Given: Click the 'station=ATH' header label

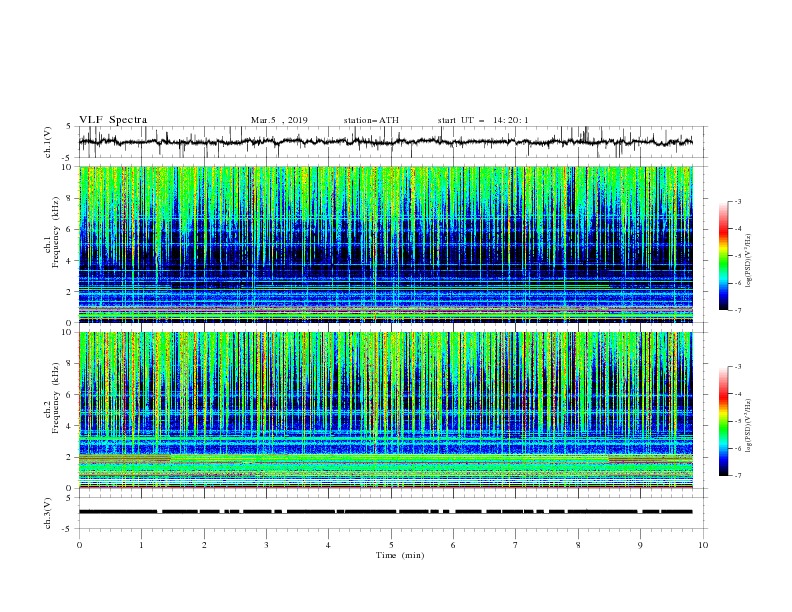Looking at the screenshot, I should (371, 120).
